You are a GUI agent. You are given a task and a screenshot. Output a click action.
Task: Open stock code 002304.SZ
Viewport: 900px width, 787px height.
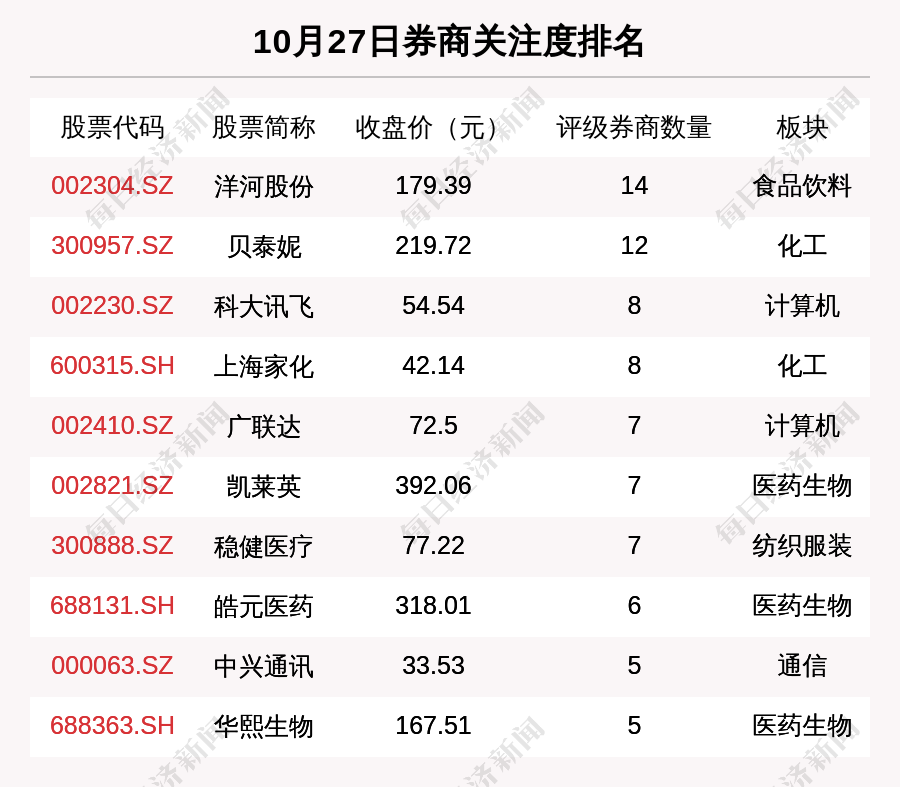[x=112, y=186]
